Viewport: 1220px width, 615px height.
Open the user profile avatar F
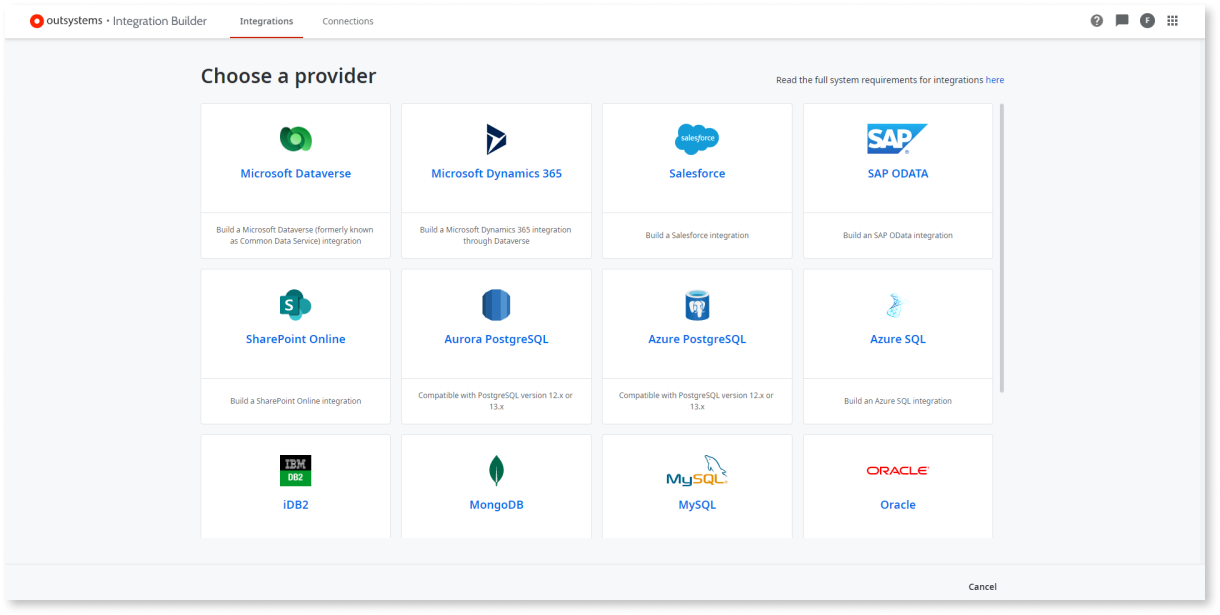1147,20
